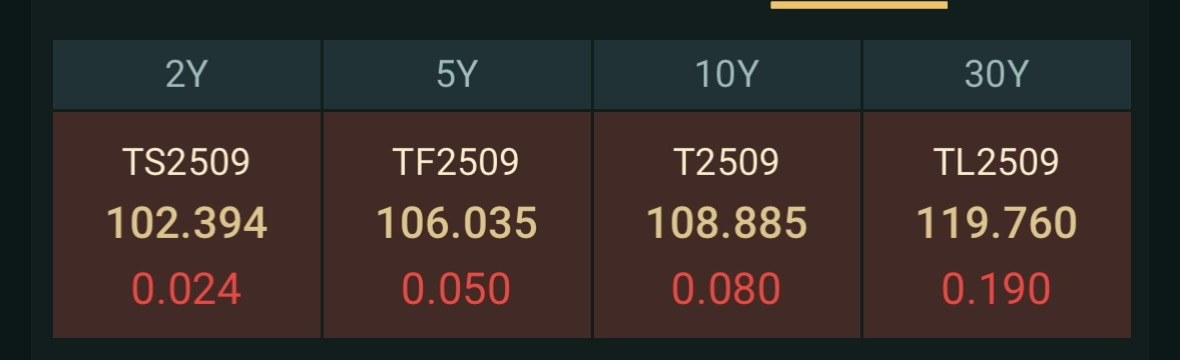Open the T2509 contract card

click(x=727, y=225)
